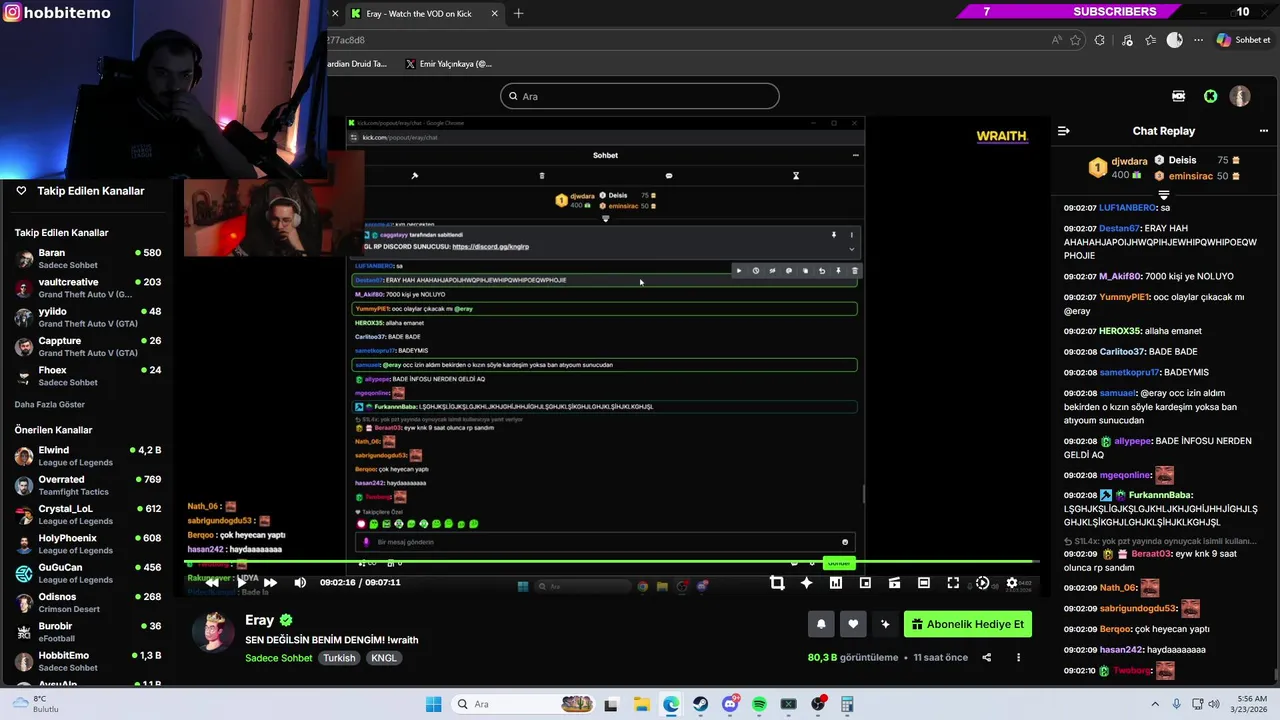Click Eray's channel avatar
This screenshot has width=1280, height=720.
point(214,633)
